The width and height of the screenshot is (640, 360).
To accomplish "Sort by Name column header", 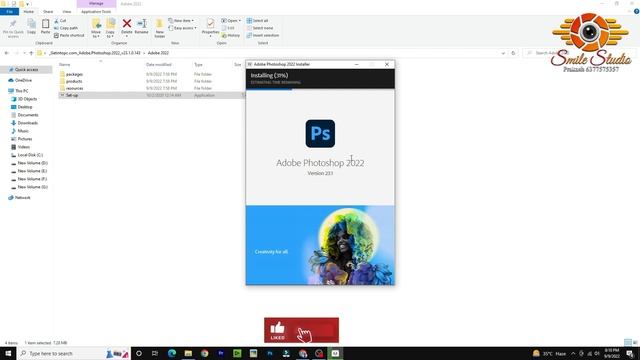I will [64, 64].
